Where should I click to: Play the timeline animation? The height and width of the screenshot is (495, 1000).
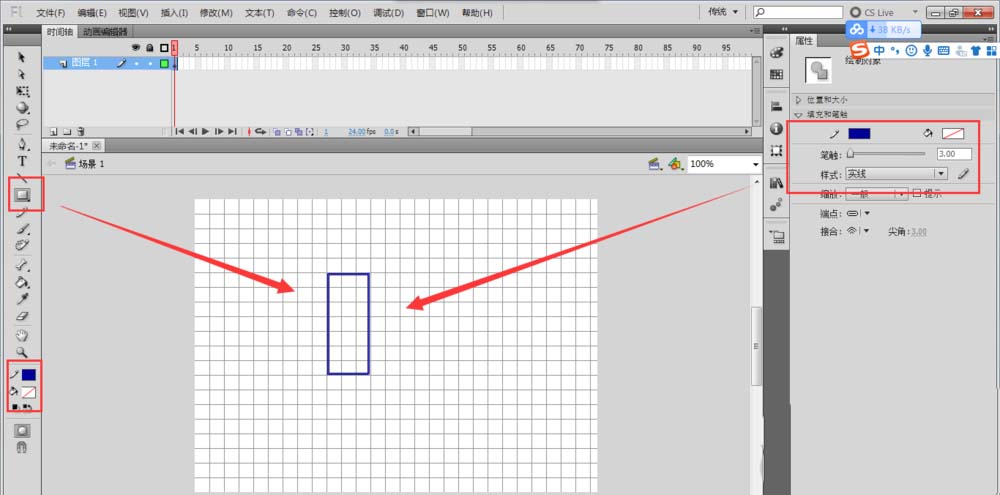205,131
